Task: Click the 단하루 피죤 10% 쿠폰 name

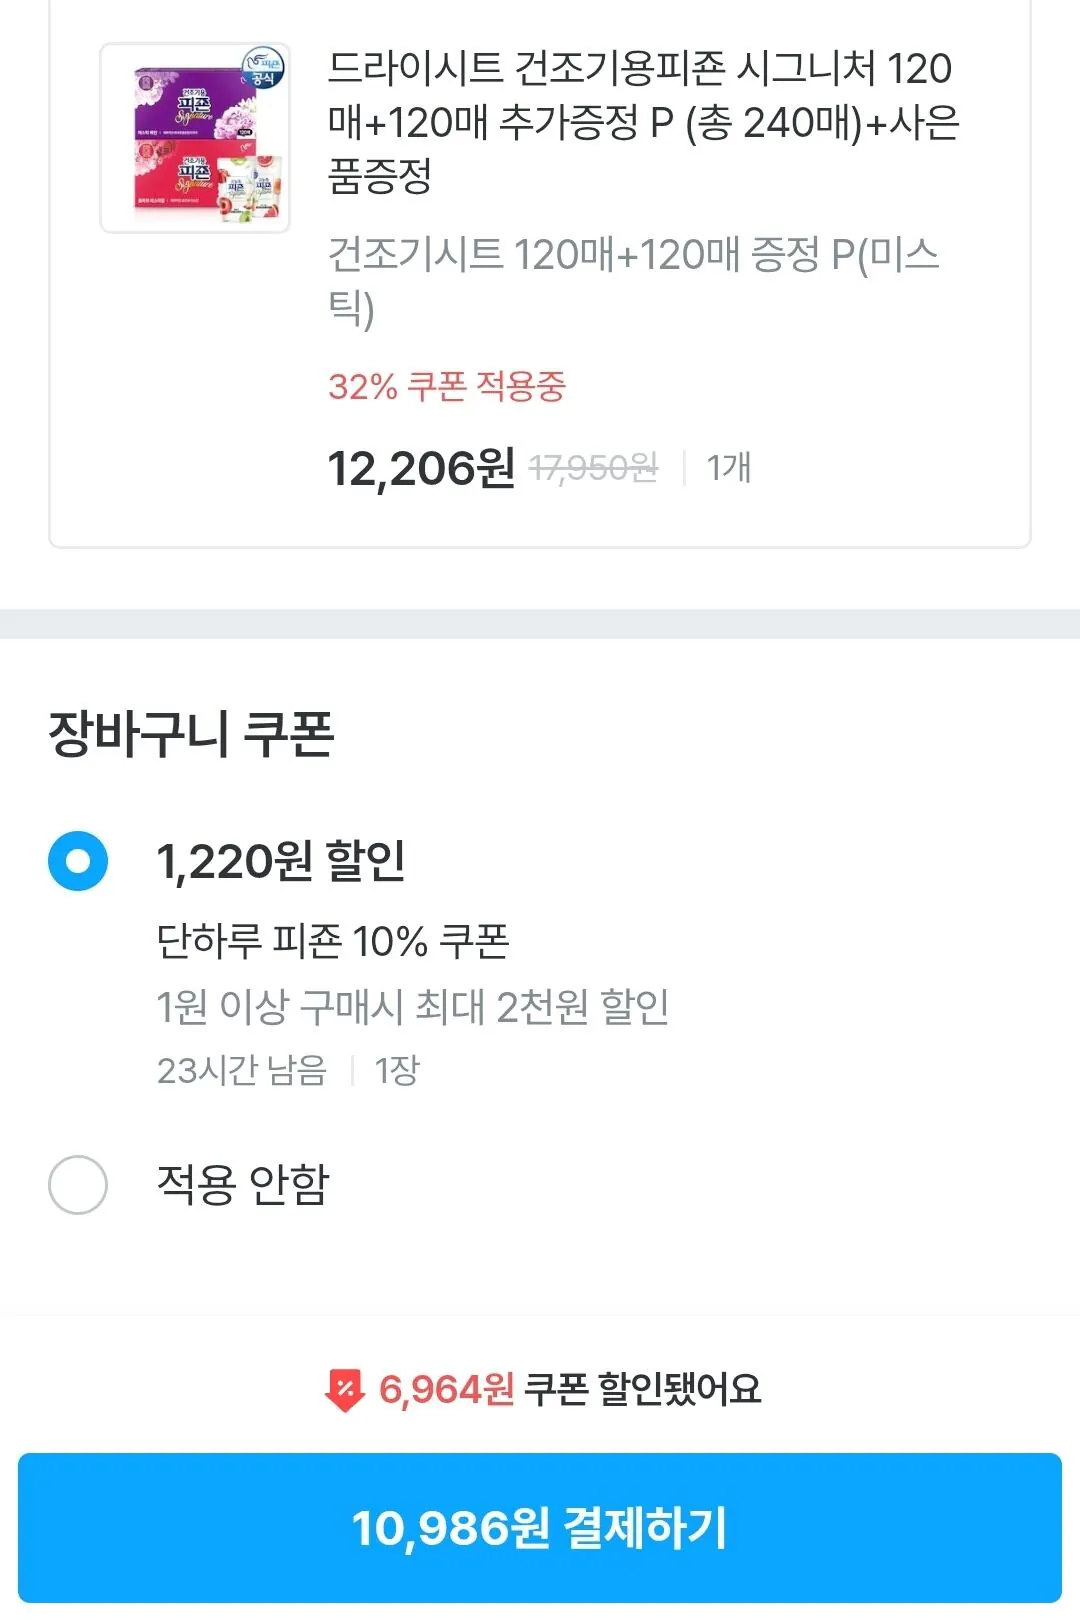Action: [x=333, y=941]
